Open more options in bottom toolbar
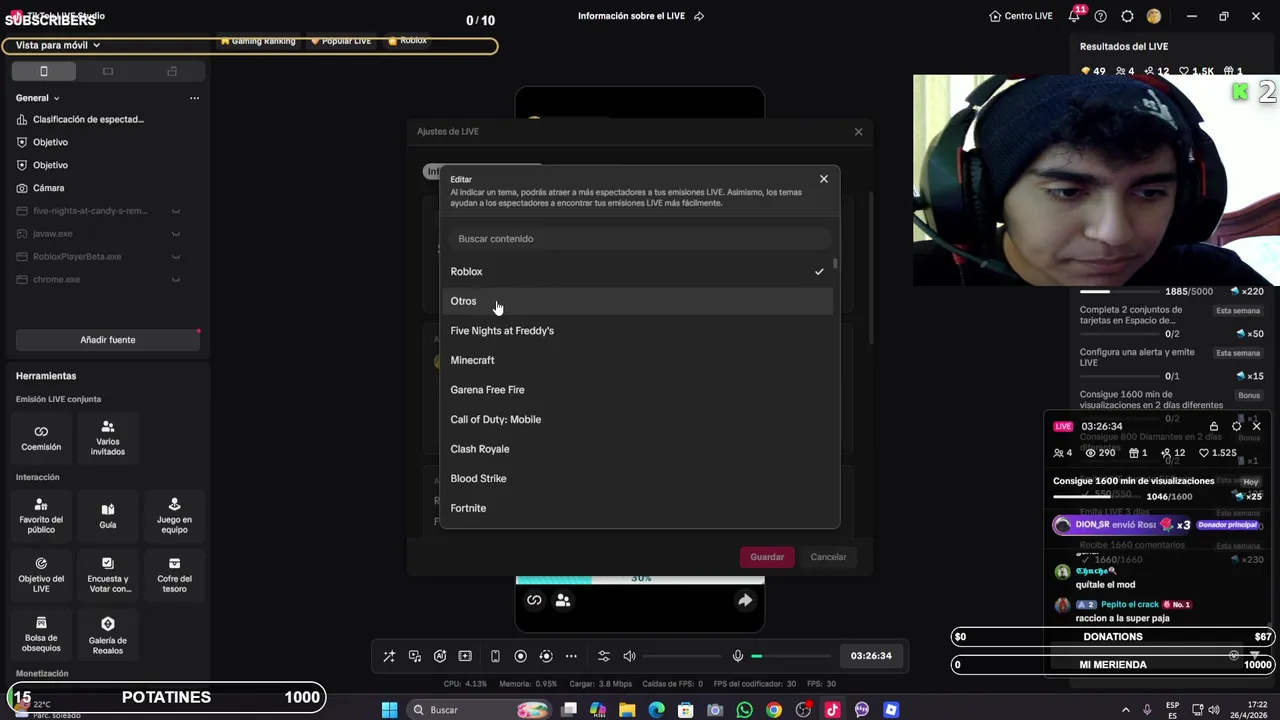This screenshot has width=1280, height=720. 571,656
